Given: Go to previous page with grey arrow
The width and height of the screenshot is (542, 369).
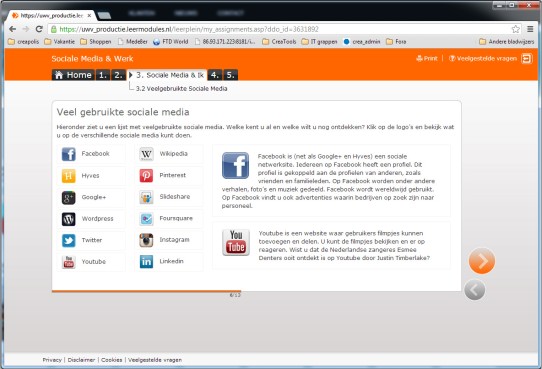Looking at the screenshot, I should [475, 290].
